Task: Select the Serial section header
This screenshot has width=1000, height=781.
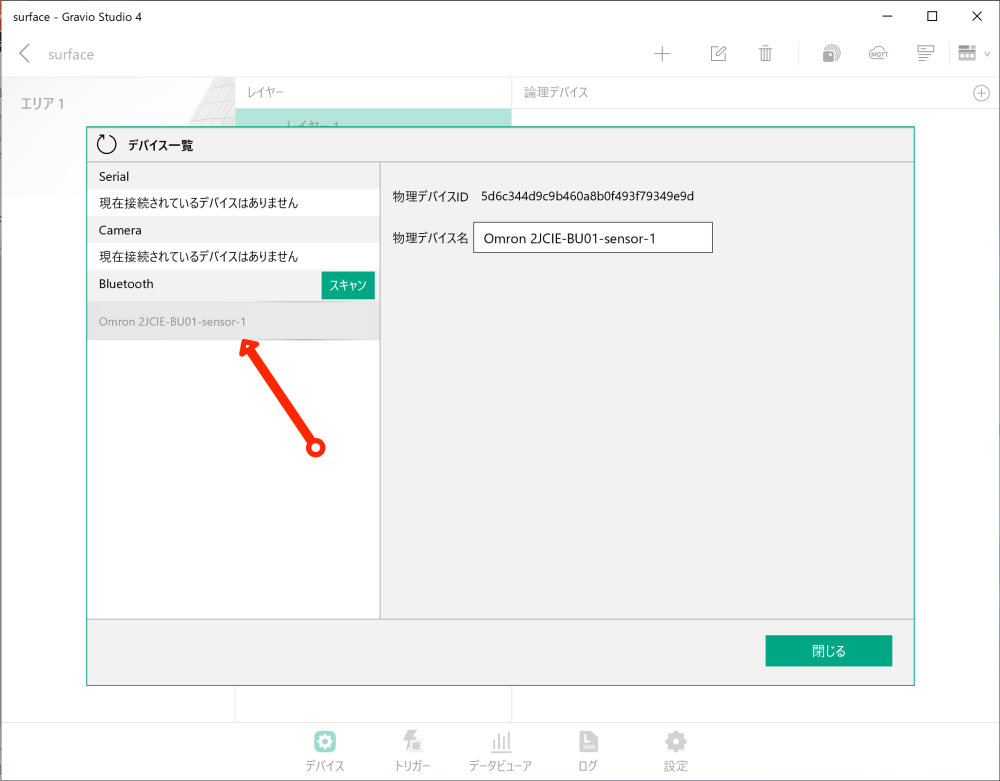Action: point(233,177)
